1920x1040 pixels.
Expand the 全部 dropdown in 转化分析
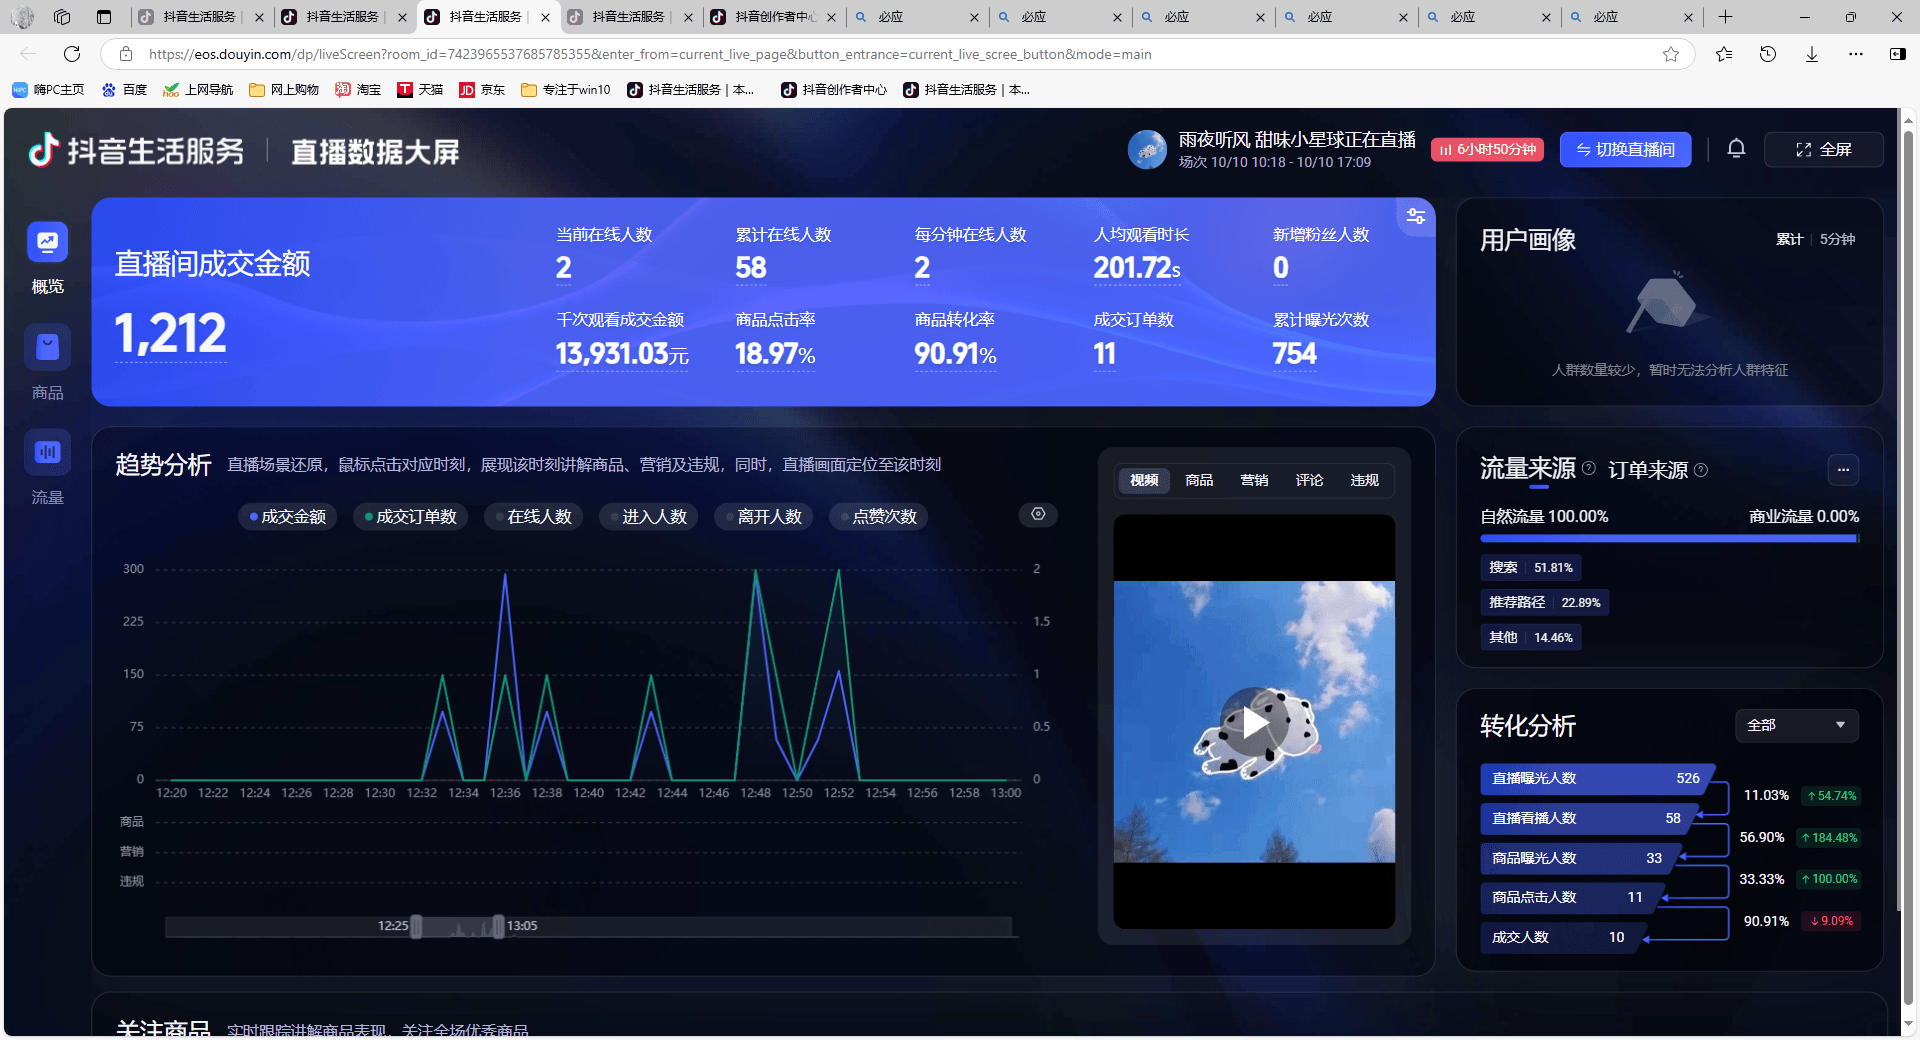coord(1796,725)
